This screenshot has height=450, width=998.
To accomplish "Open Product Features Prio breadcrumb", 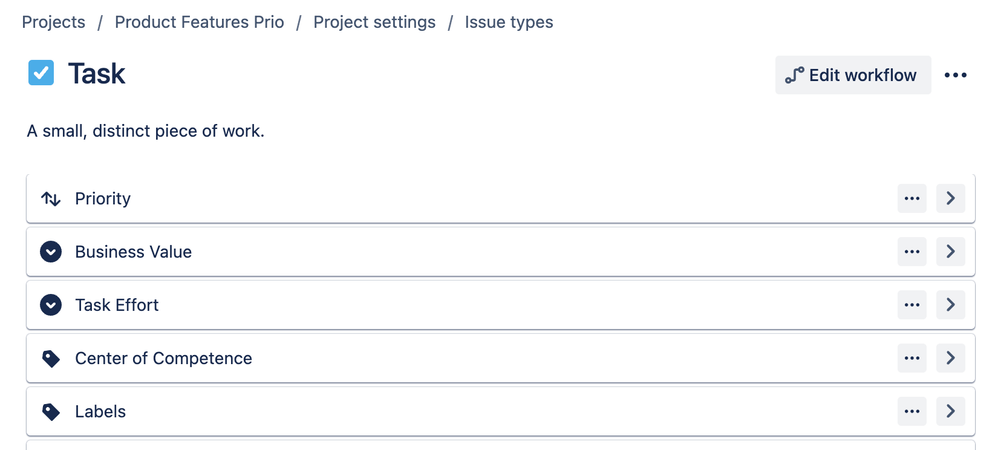I will [x=199, y=22].
